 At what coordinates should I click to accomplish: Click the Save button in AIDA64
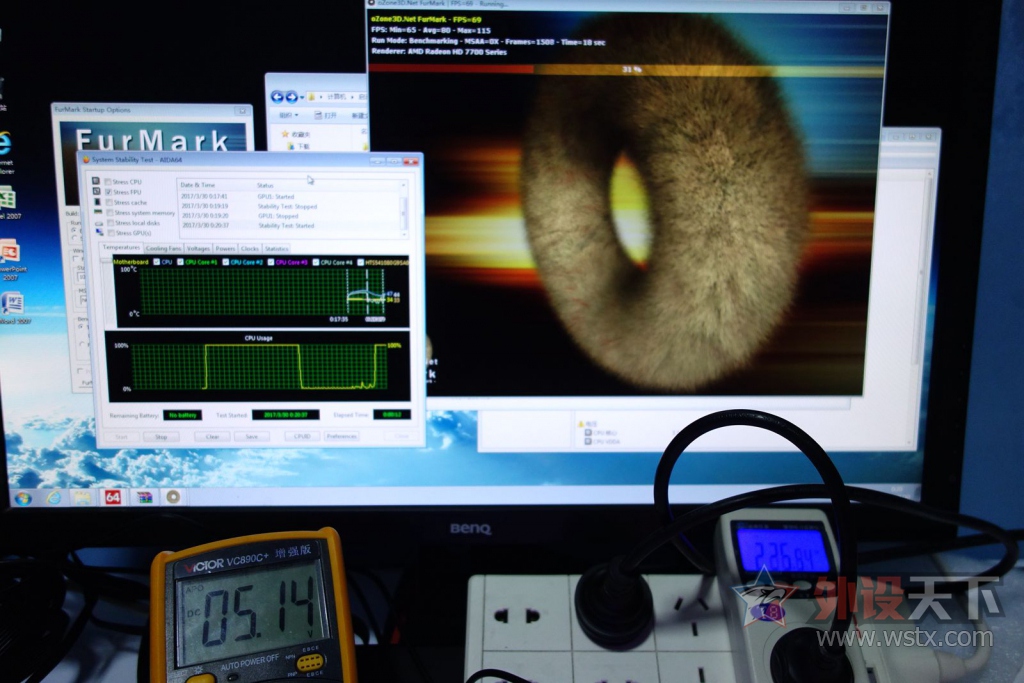(x=251, y=437)
